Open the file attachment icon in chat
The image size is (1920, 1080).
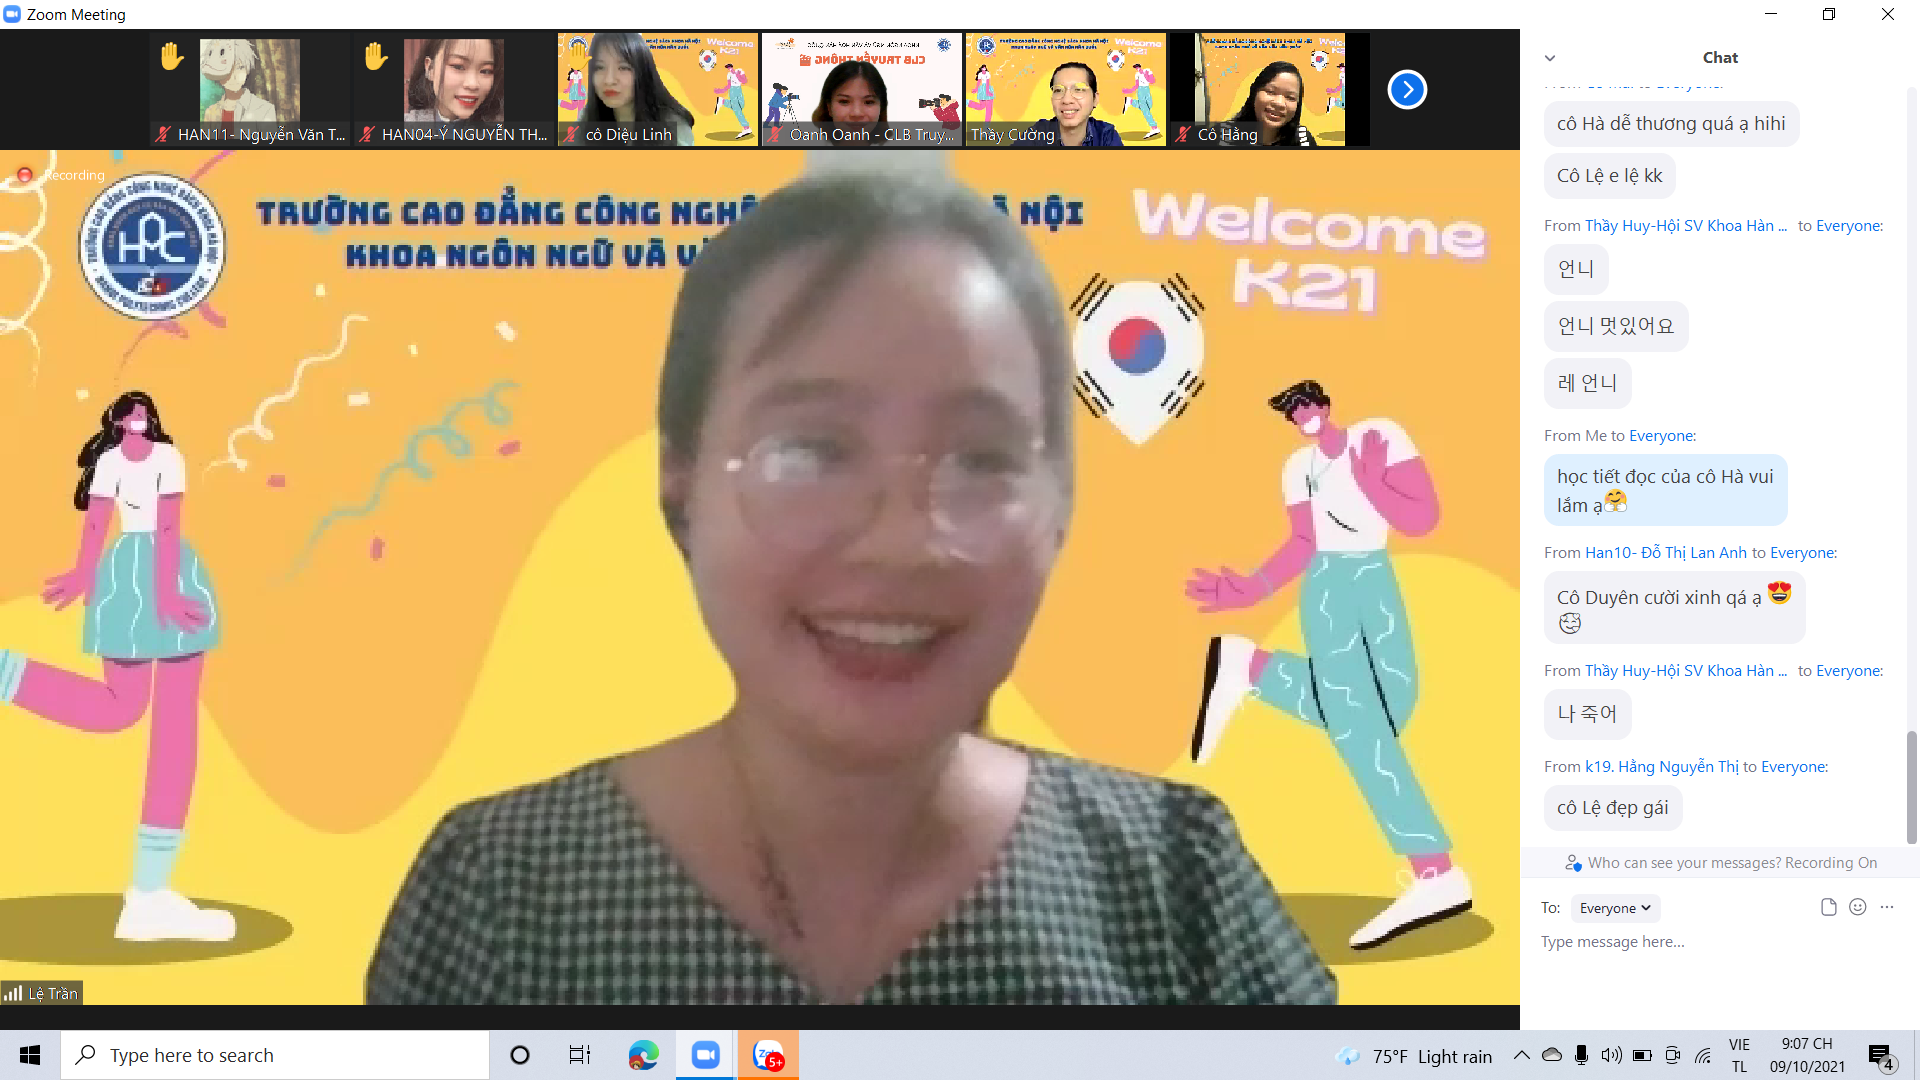pos(1828,907)
